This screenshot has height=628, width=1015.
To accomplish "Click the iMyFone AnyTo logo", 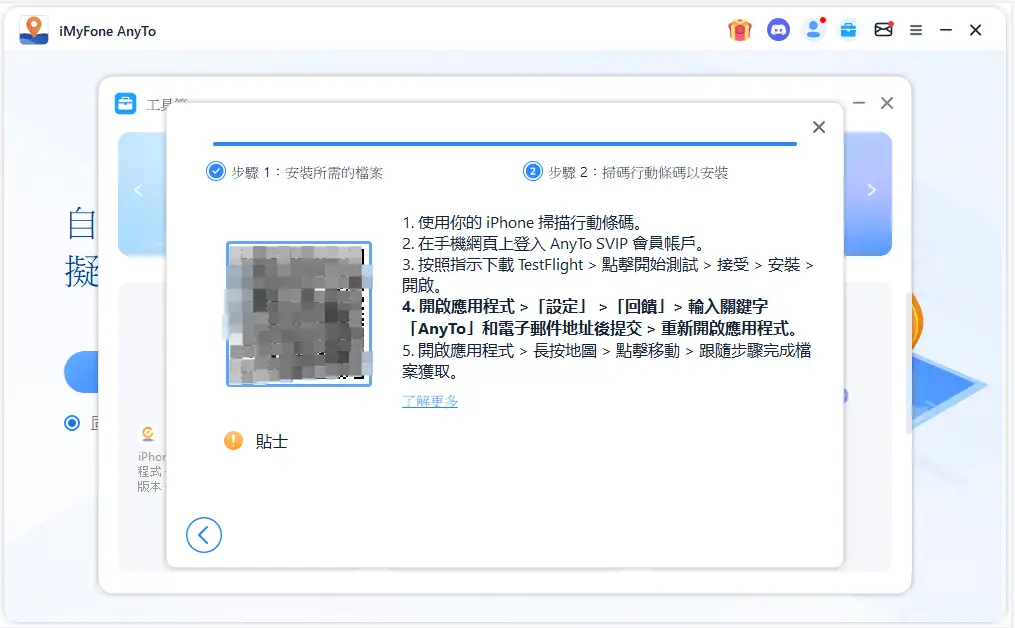I will point(34,30).
